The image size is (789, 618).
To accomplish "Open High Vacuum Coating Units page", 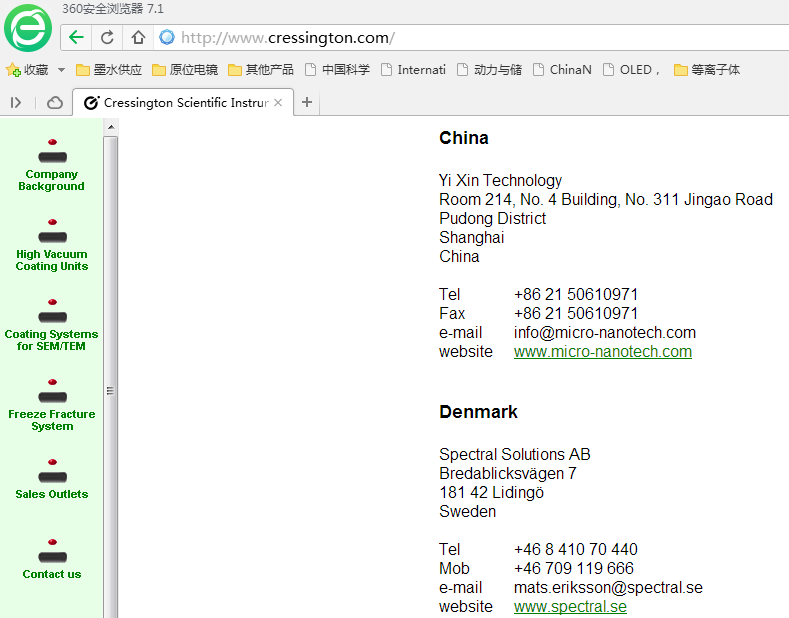I will 52,260.
